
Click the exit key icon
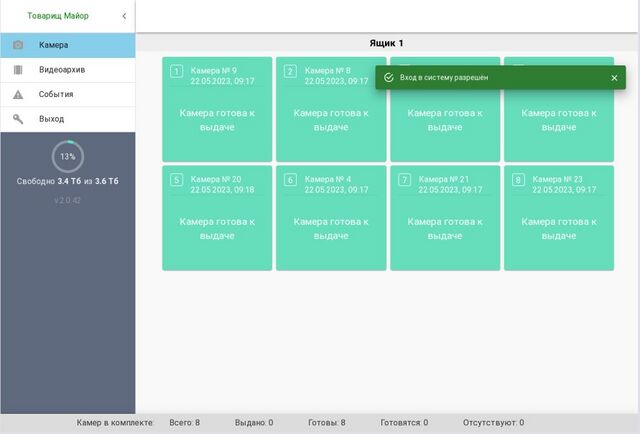18,119
